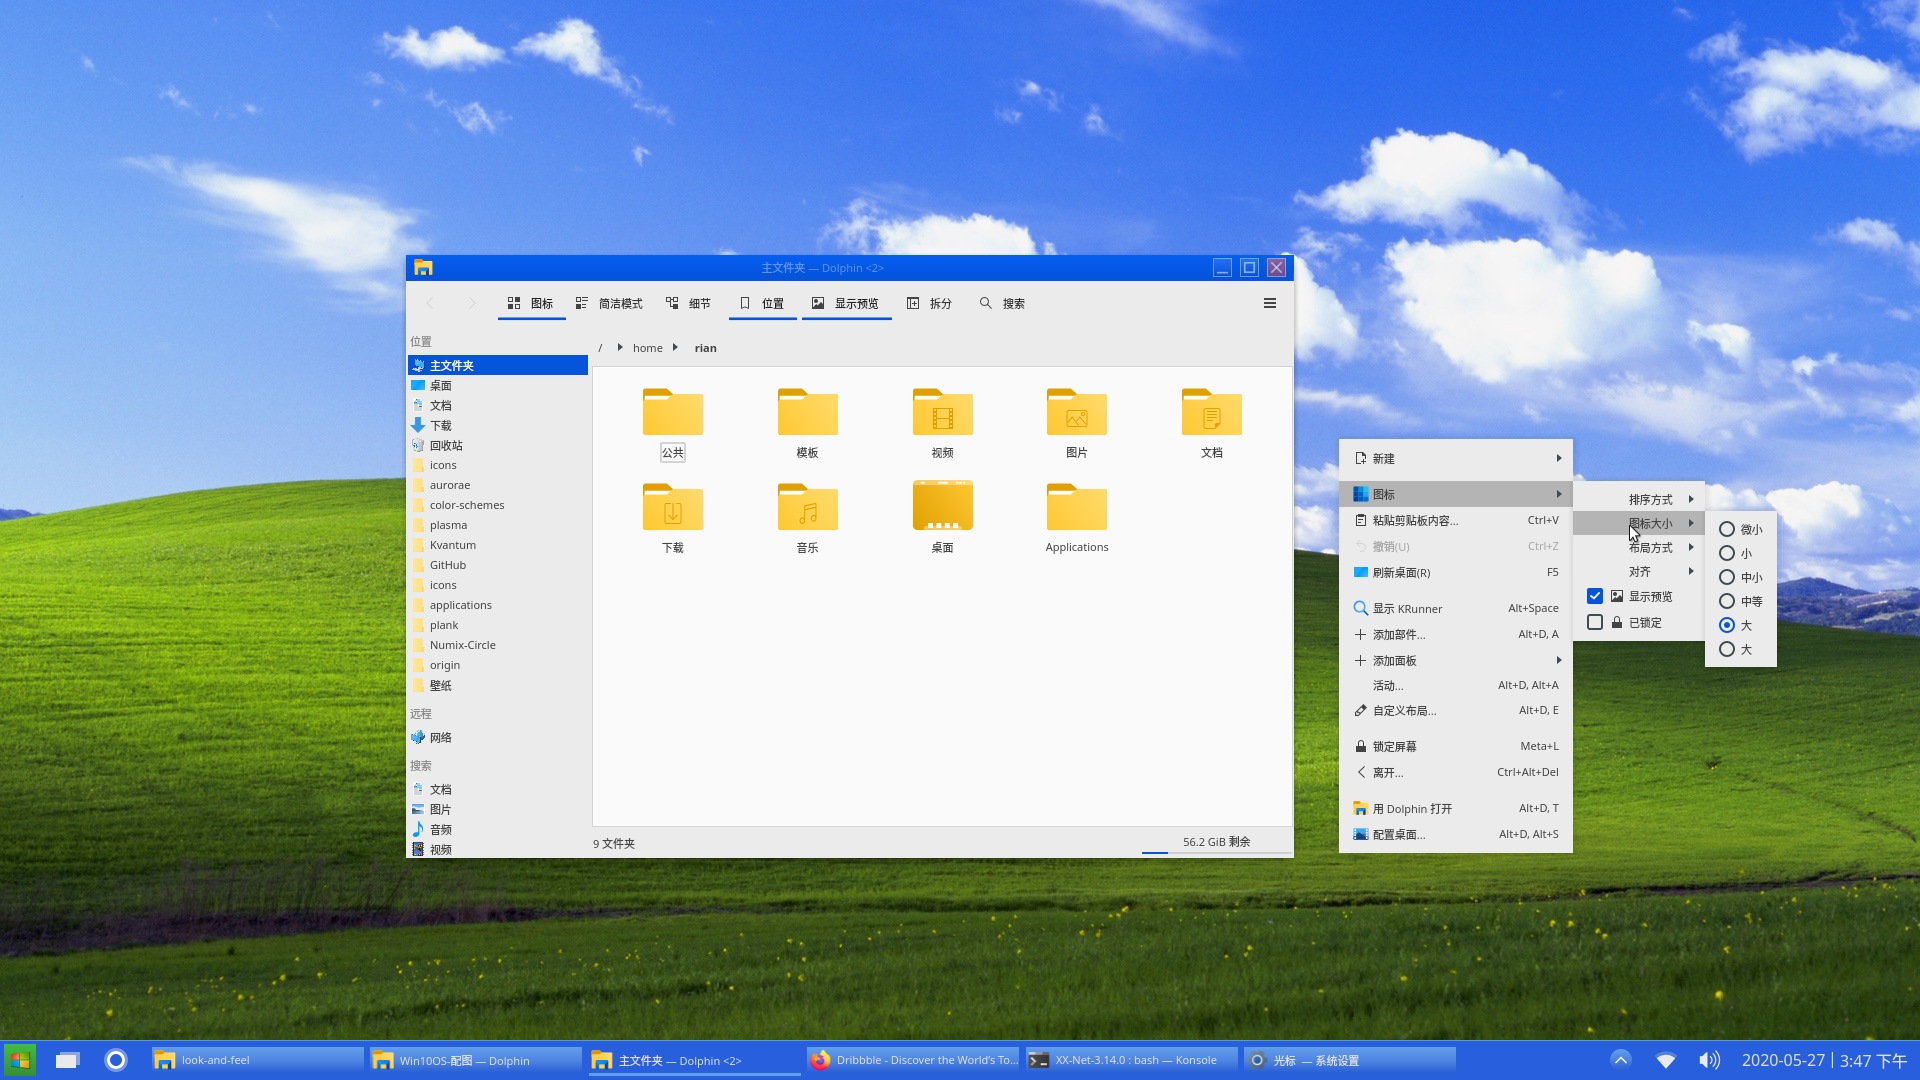Screen dimensions: 1920x1080
Task: Switch to the Konsole taskbar window
Action: [x=1130, y=1060]
